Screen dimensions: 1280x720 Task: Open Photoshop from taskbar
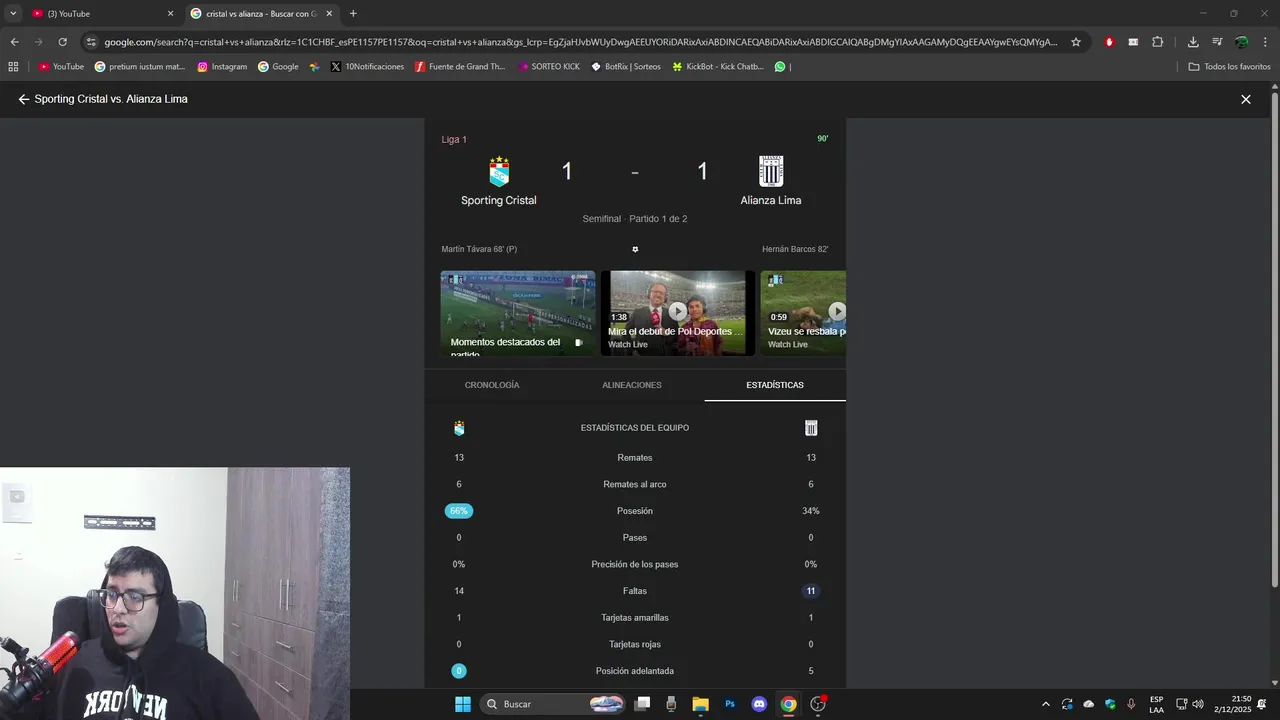[x=730, y=704]
